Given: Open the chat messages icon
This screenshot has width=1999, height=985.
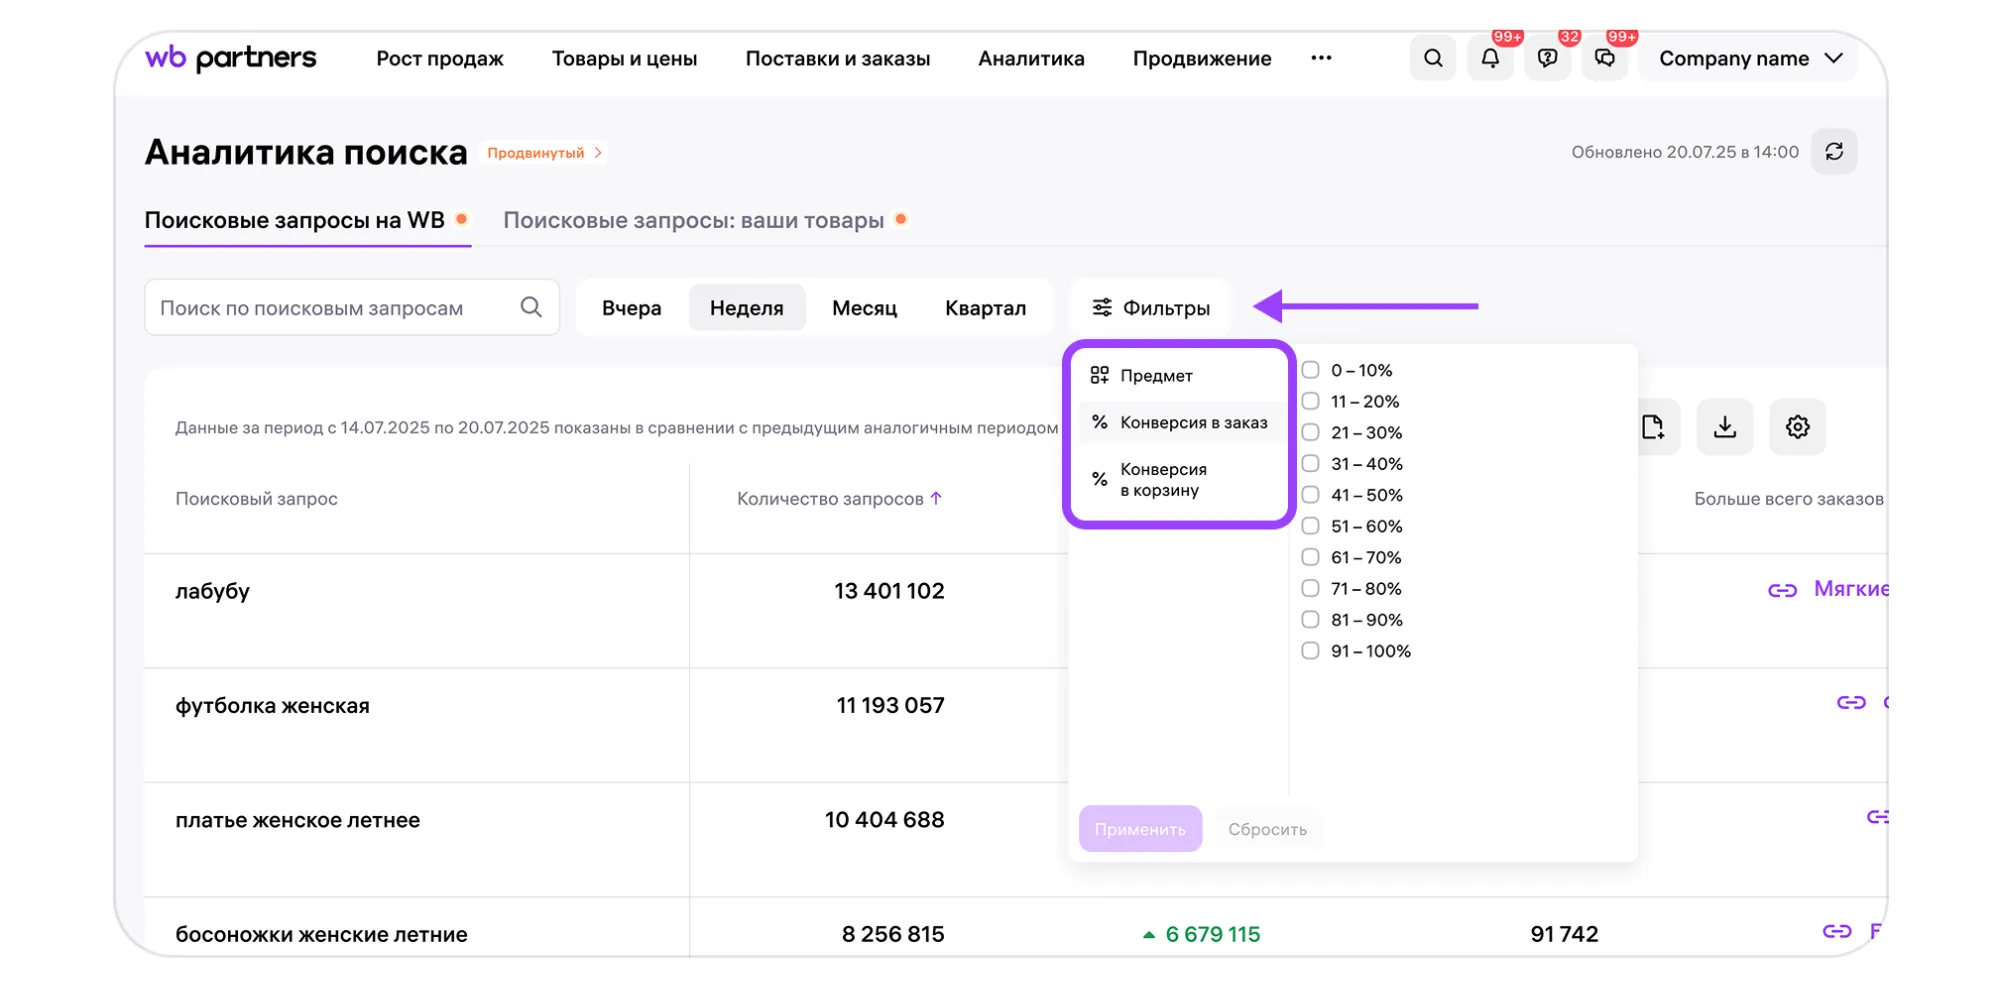Looking at the screenshot, I should (1605, 59).
